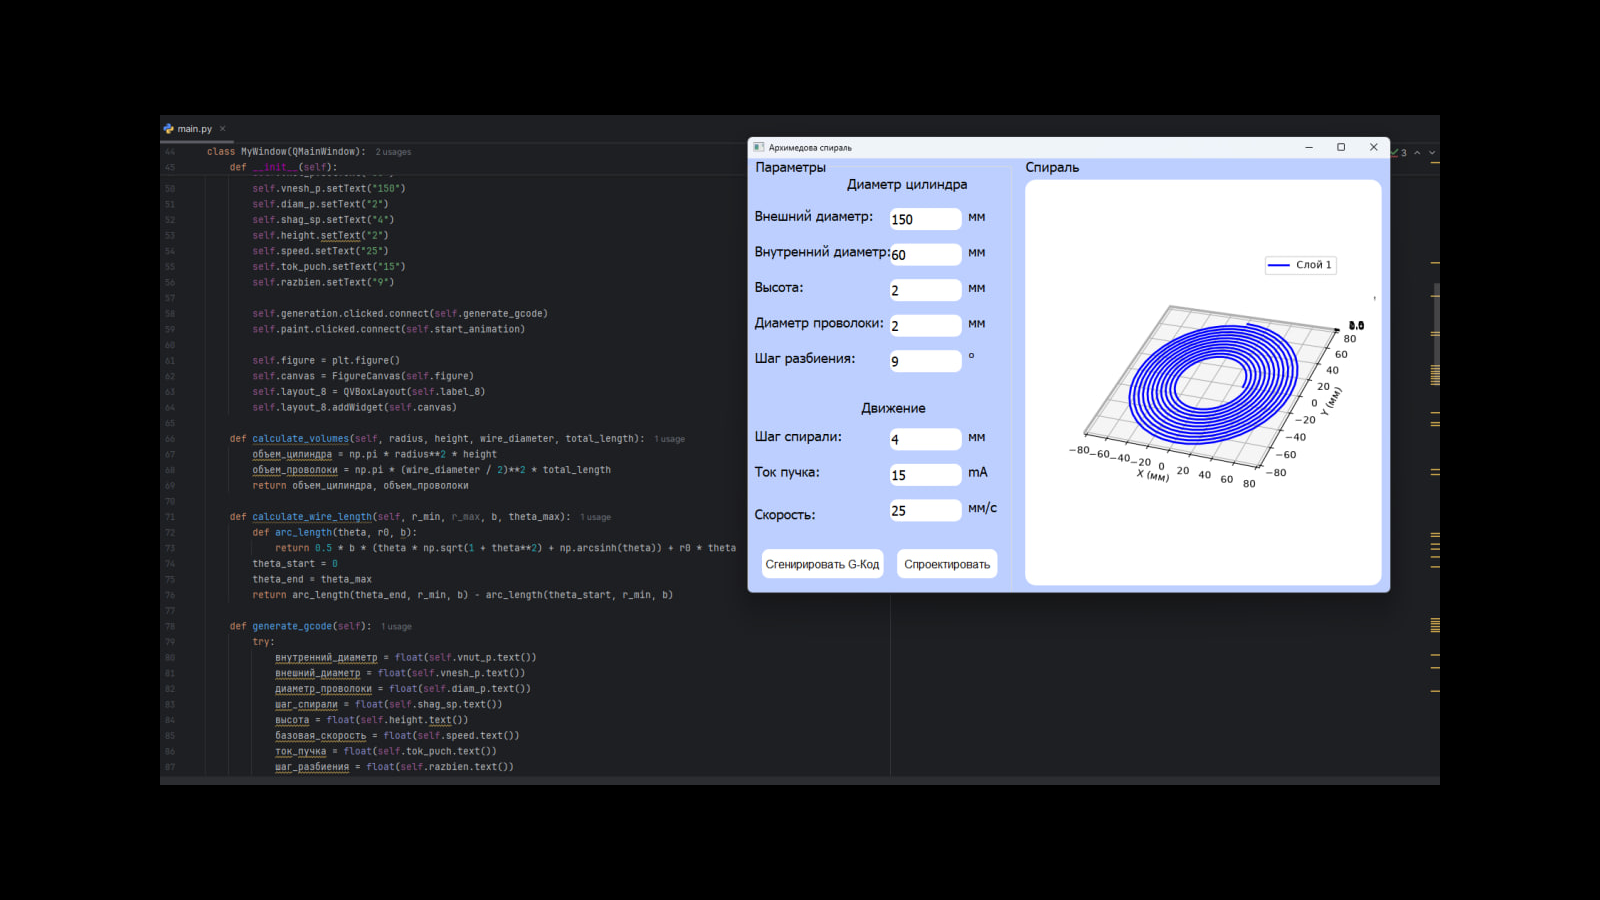Click the Шаг разбиения field with 9

tap(925, 361)
